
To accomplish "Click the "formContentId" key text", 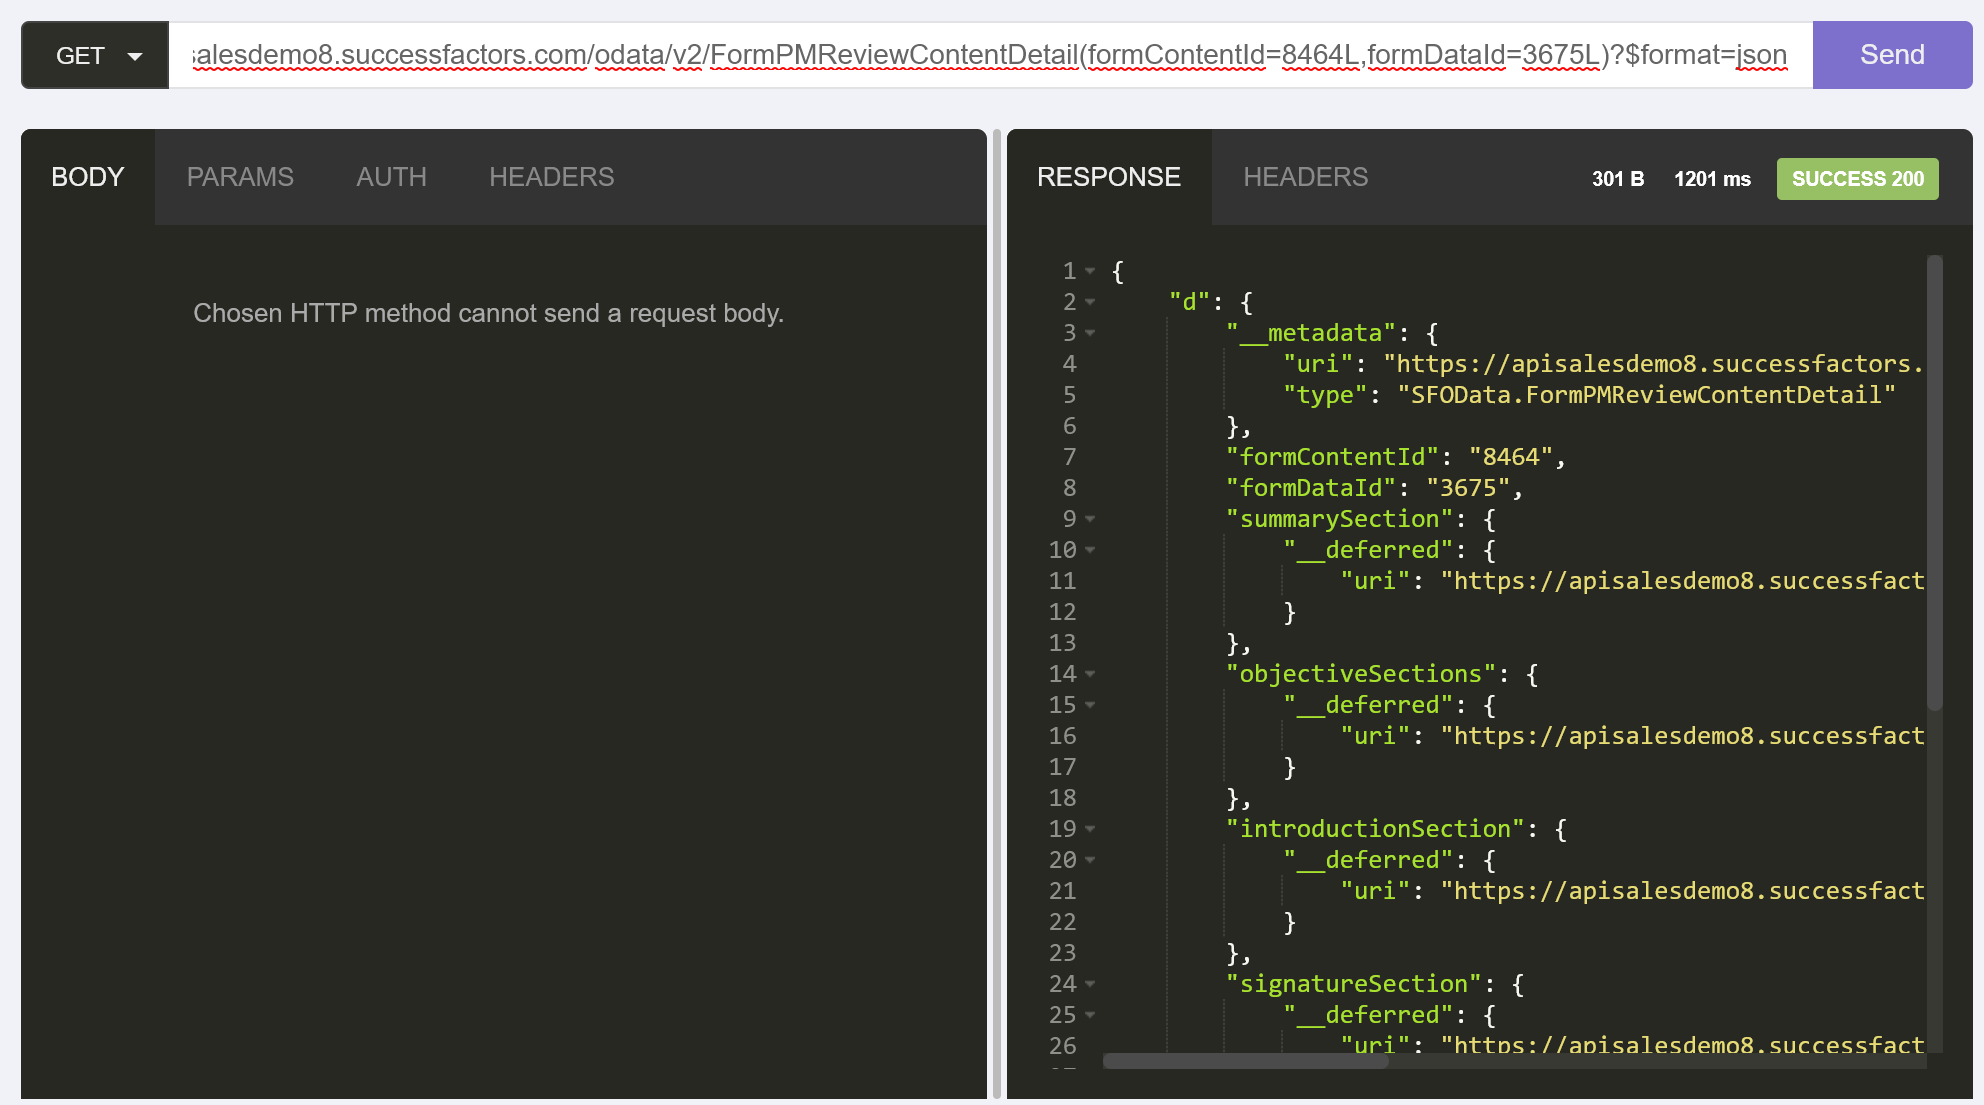I will pyautogui.click(x=1332, y=457).
